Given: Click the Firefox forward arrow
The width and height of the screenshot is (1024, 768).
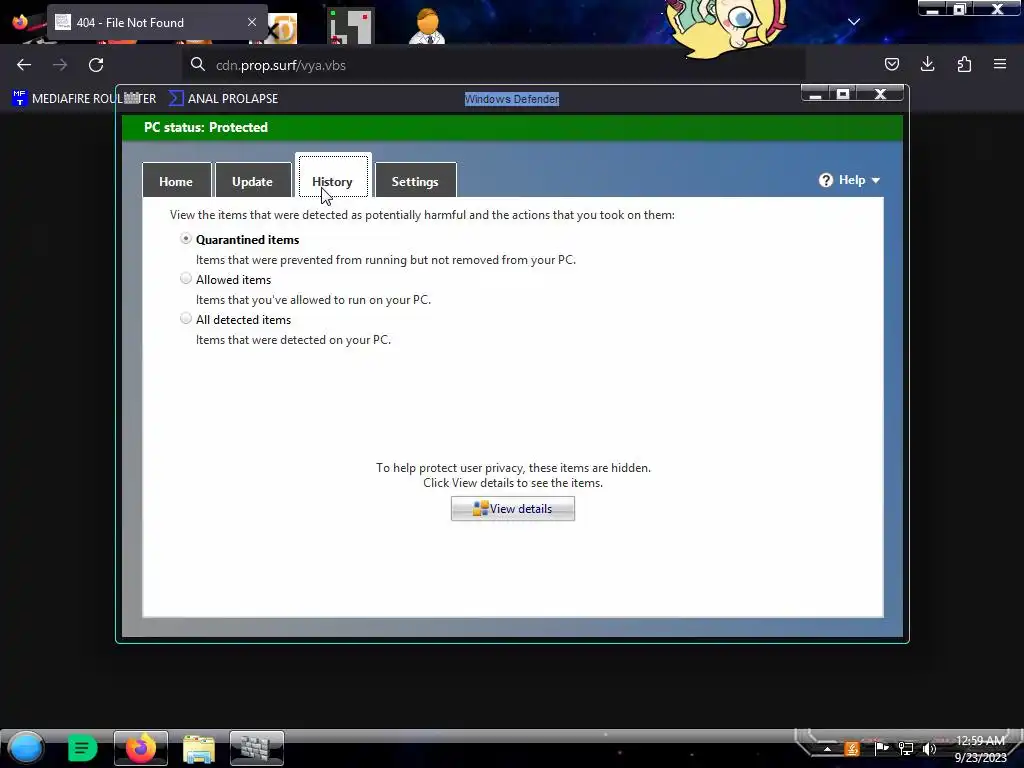Looking at the screenshot, I should coord(60,65).
